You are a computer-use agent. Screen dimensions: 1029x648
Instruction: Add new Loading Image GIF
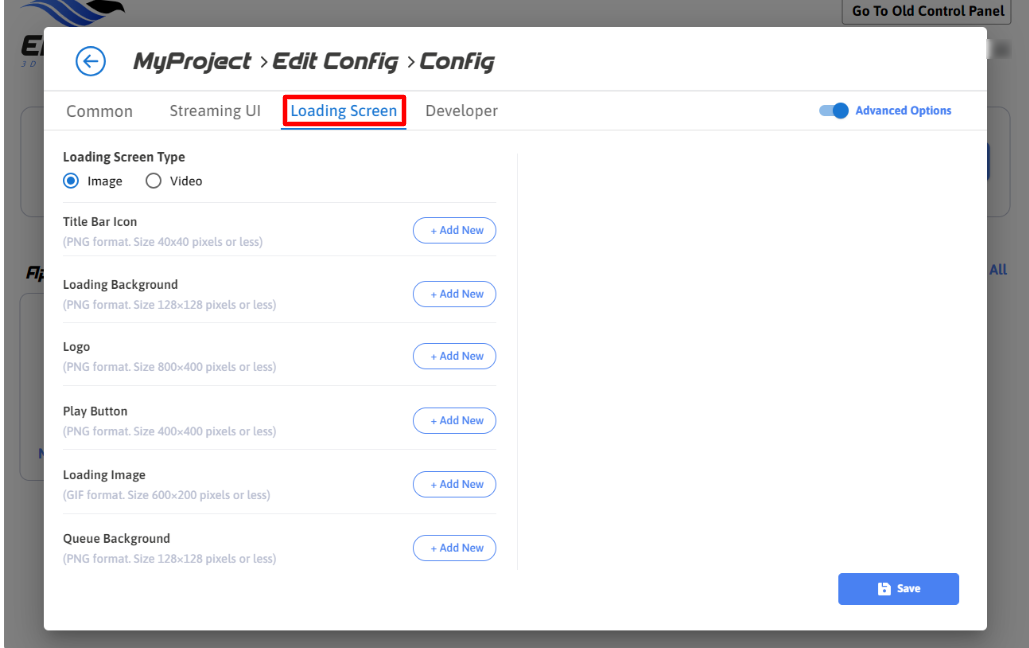coord(455,485)
